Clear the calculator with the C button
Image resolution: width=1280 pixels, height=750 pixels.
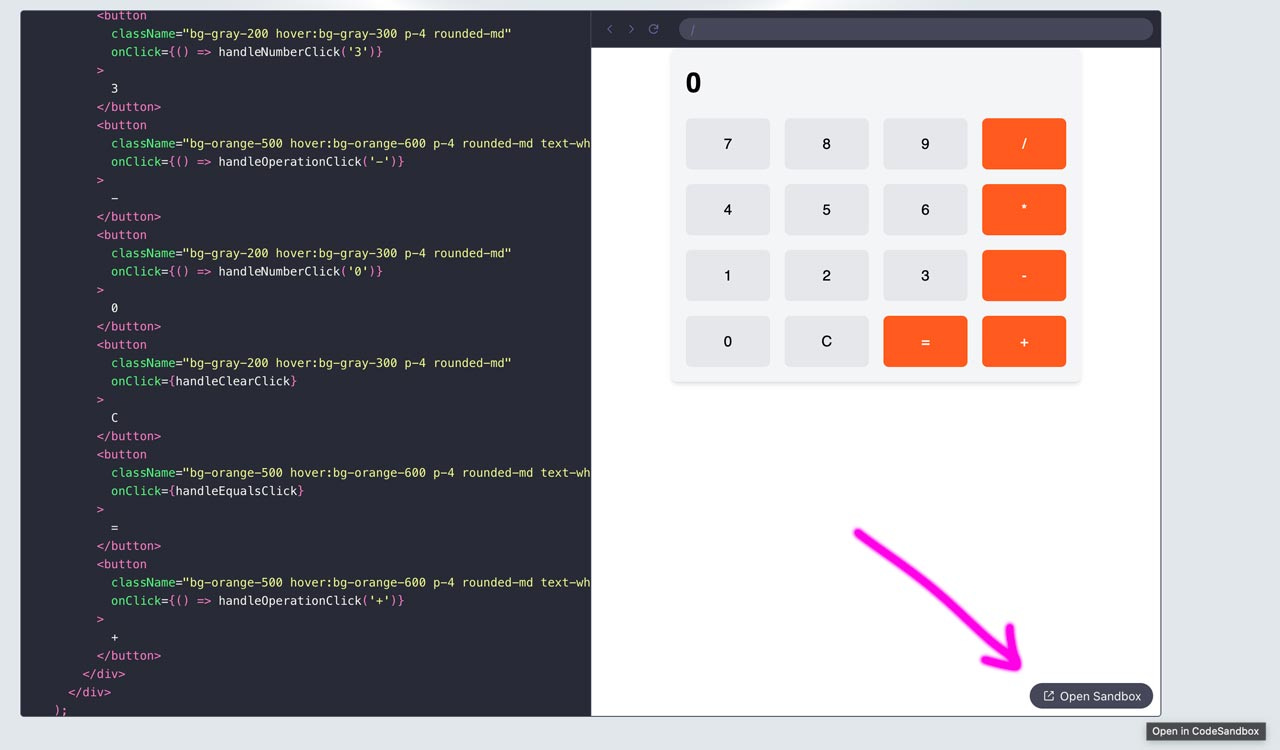826,341
